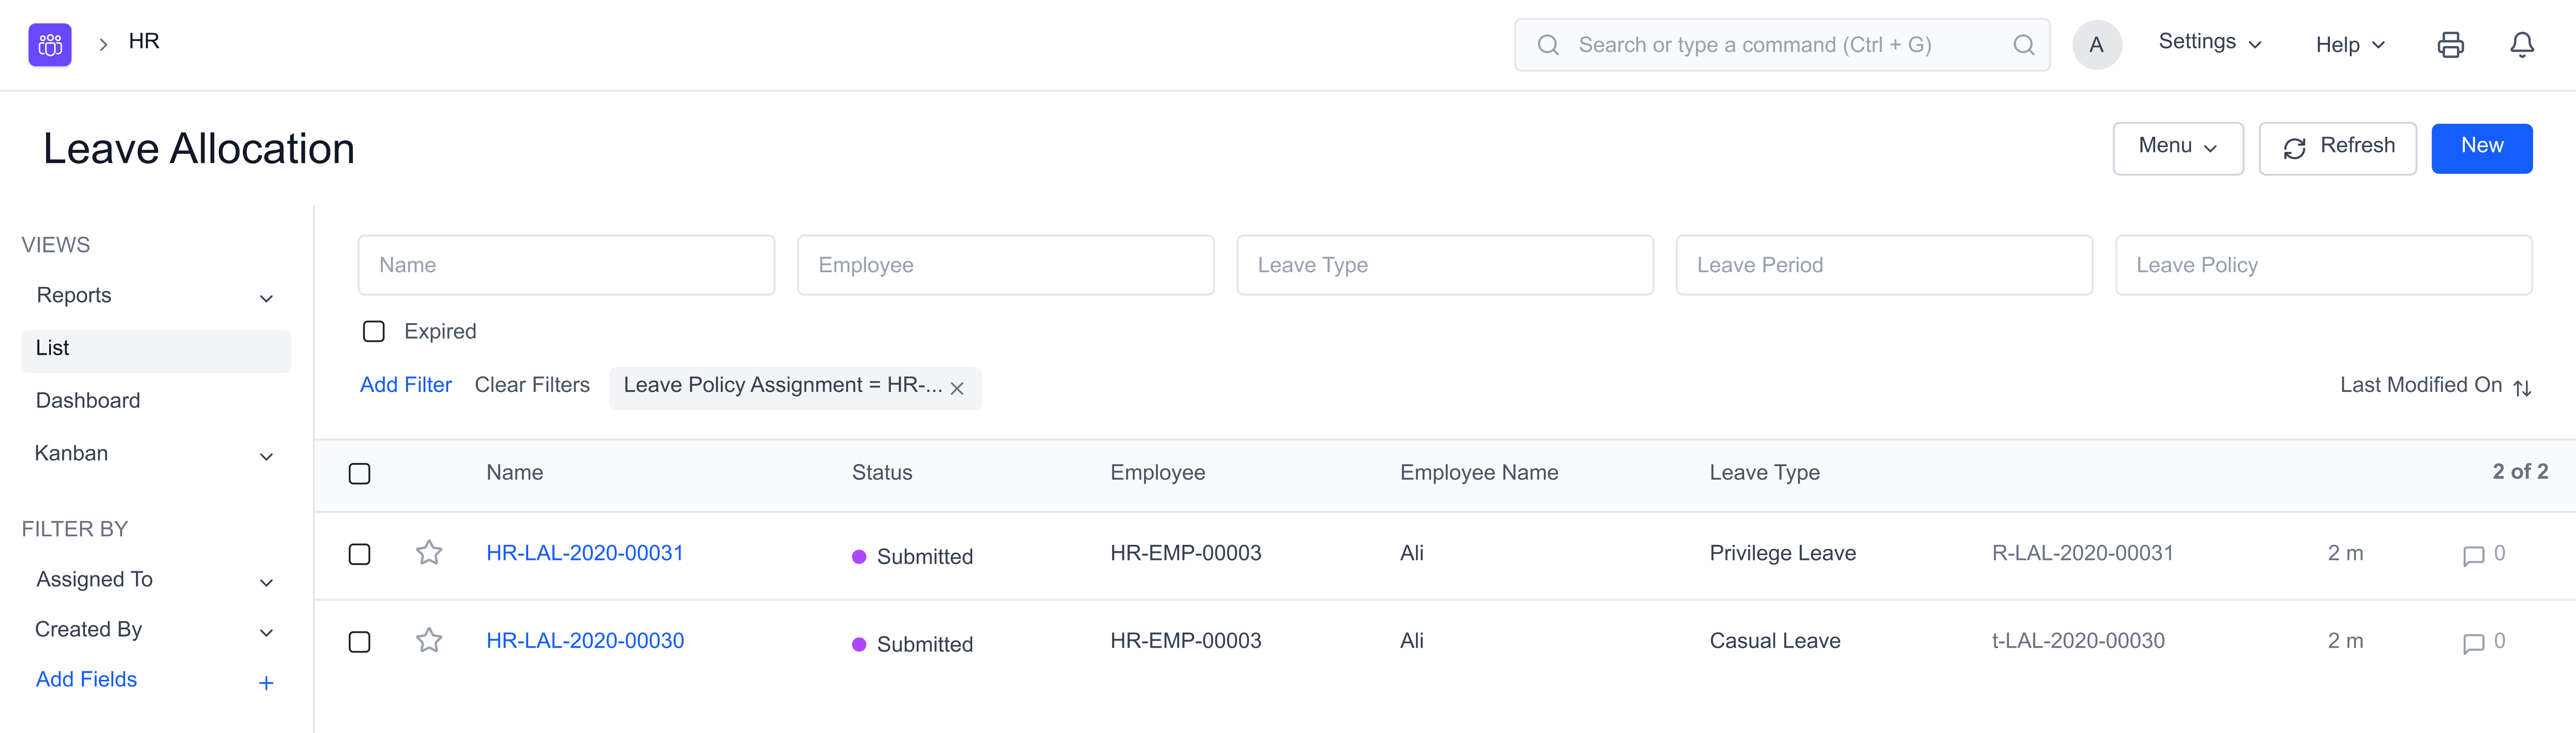Screen dimensions: 2576x733
Task: Click the t-LAL-2020-00030 text
Action: click(2078, 641)
